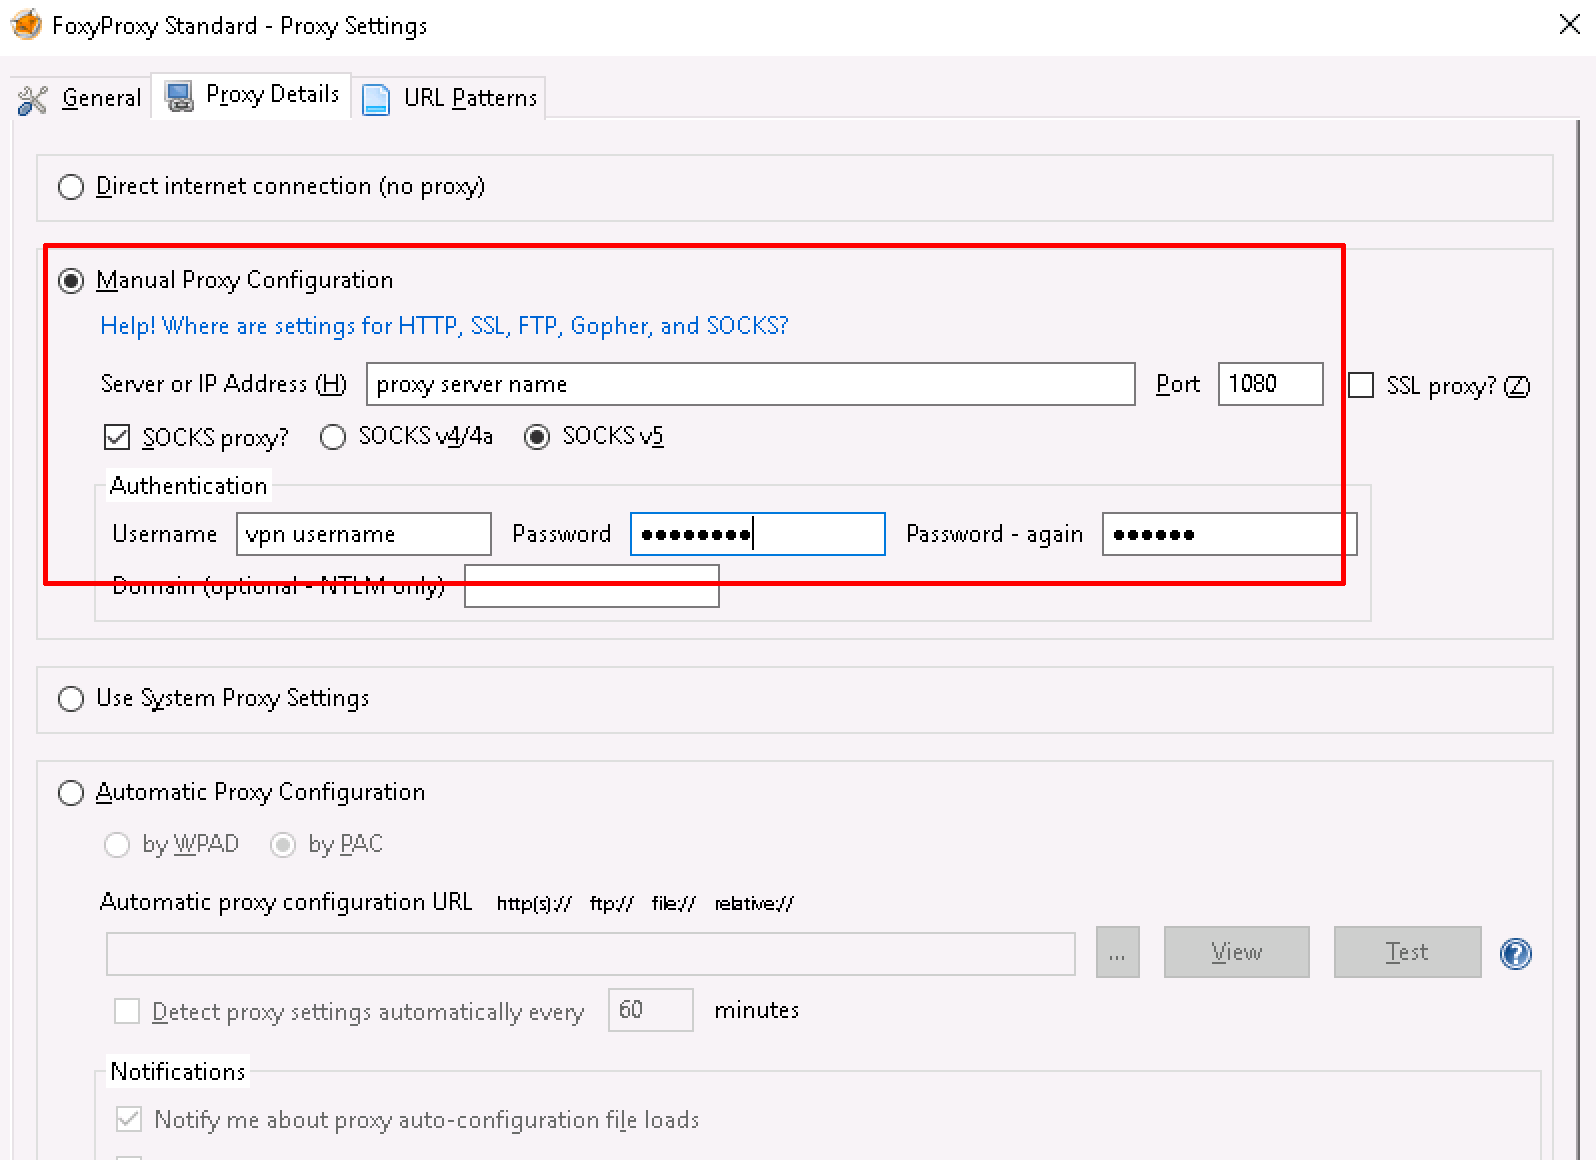Select Manual Proxy Configuration radio button
Image resolution: width=1596 pixels, height=1160 pixels.
(x=71, y=281)
